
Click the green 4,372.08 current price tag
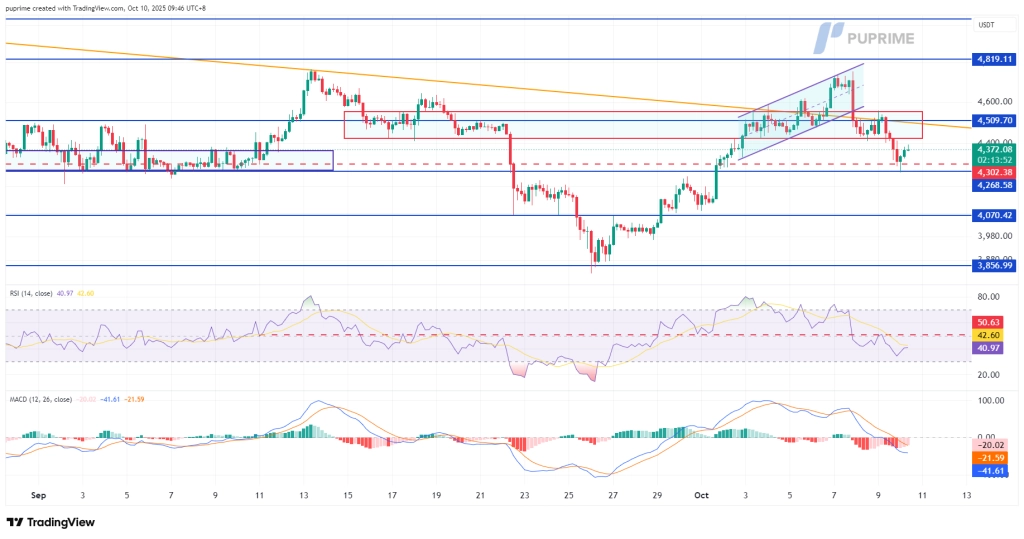point(994,149)
